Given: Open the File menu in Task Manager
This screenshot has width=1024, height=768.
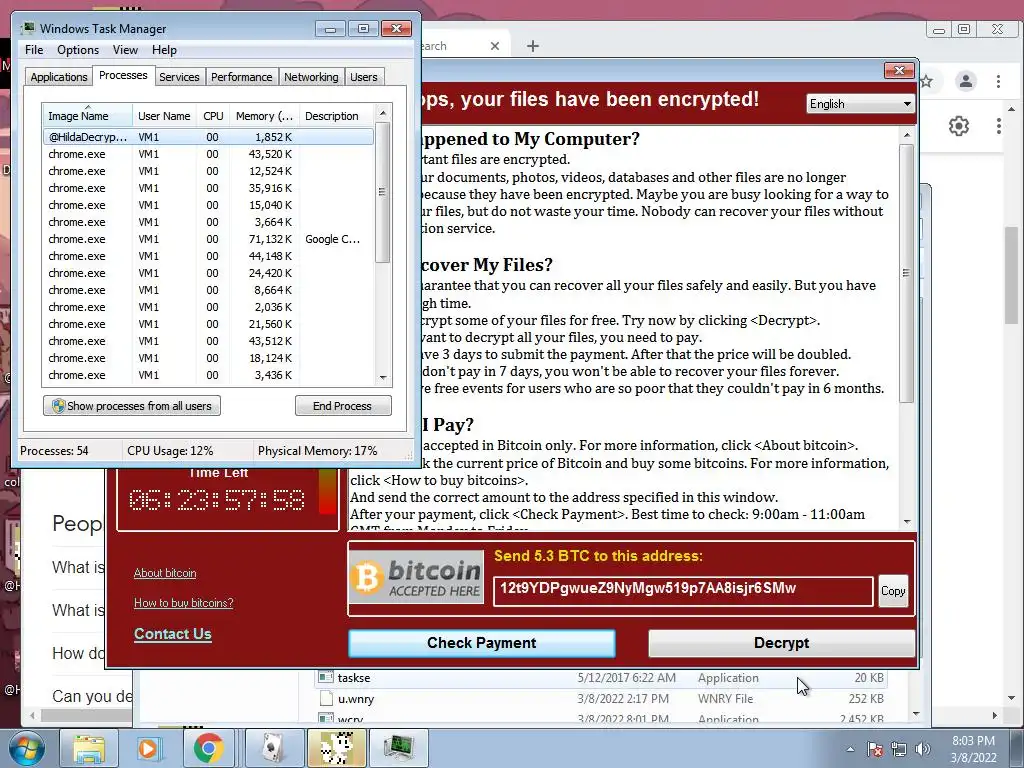Looking at the screenshot, I should (34, 50).
